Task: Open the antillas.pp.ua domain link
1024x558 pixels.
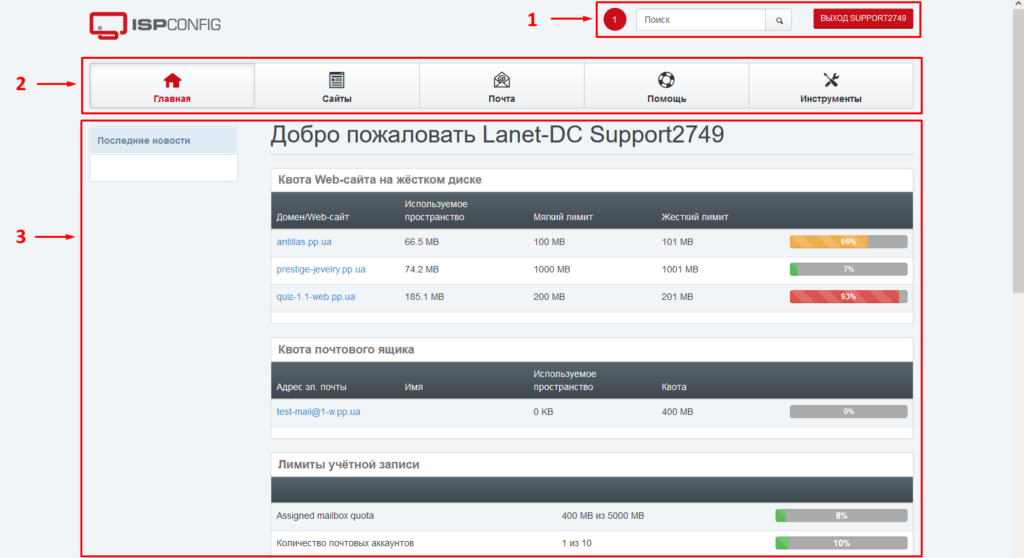Action: coord(305,242)
